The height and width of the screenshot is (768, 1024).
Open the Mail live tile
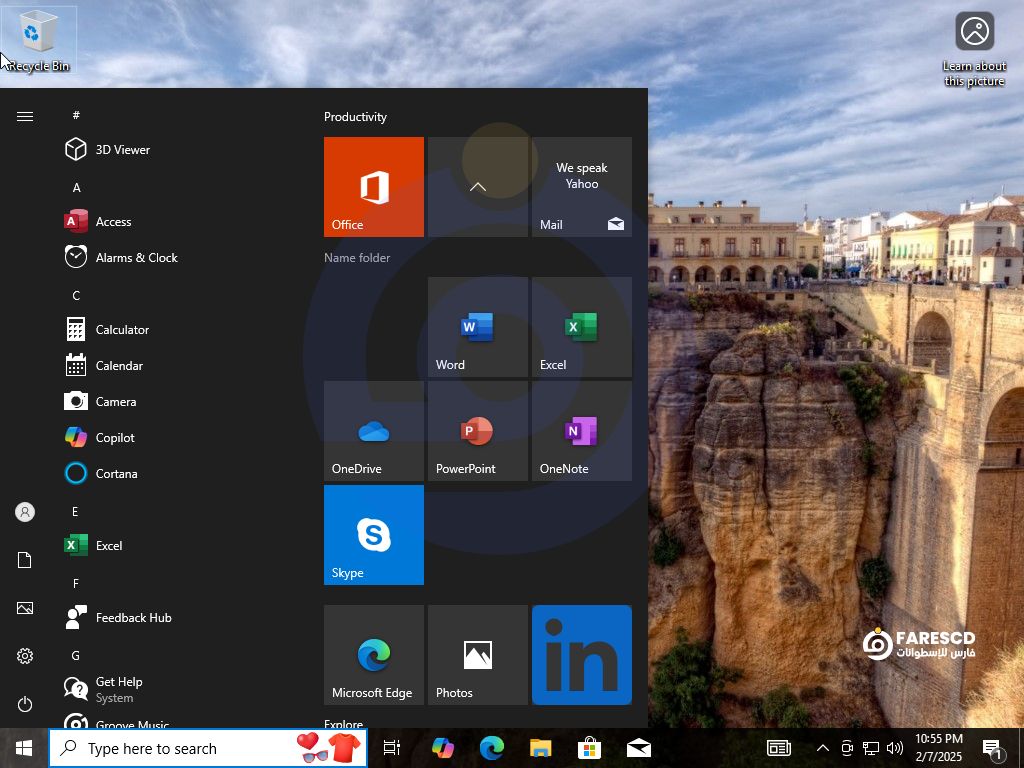(582, 187)
